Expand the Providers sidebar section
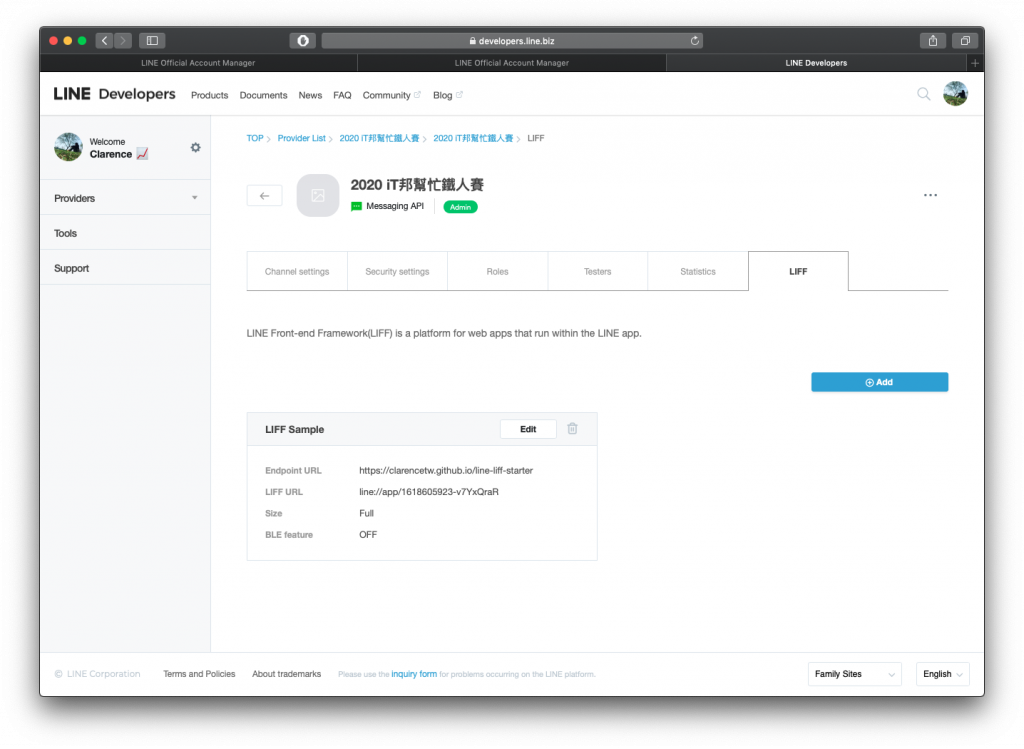Viewport: 1024px width, 749px height. click(x=125, y=198)
